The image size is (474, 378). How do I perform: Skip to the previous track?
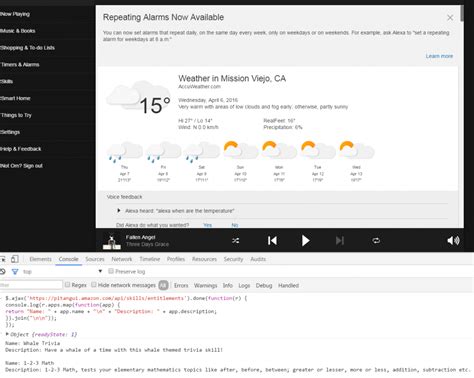[272, 241]
